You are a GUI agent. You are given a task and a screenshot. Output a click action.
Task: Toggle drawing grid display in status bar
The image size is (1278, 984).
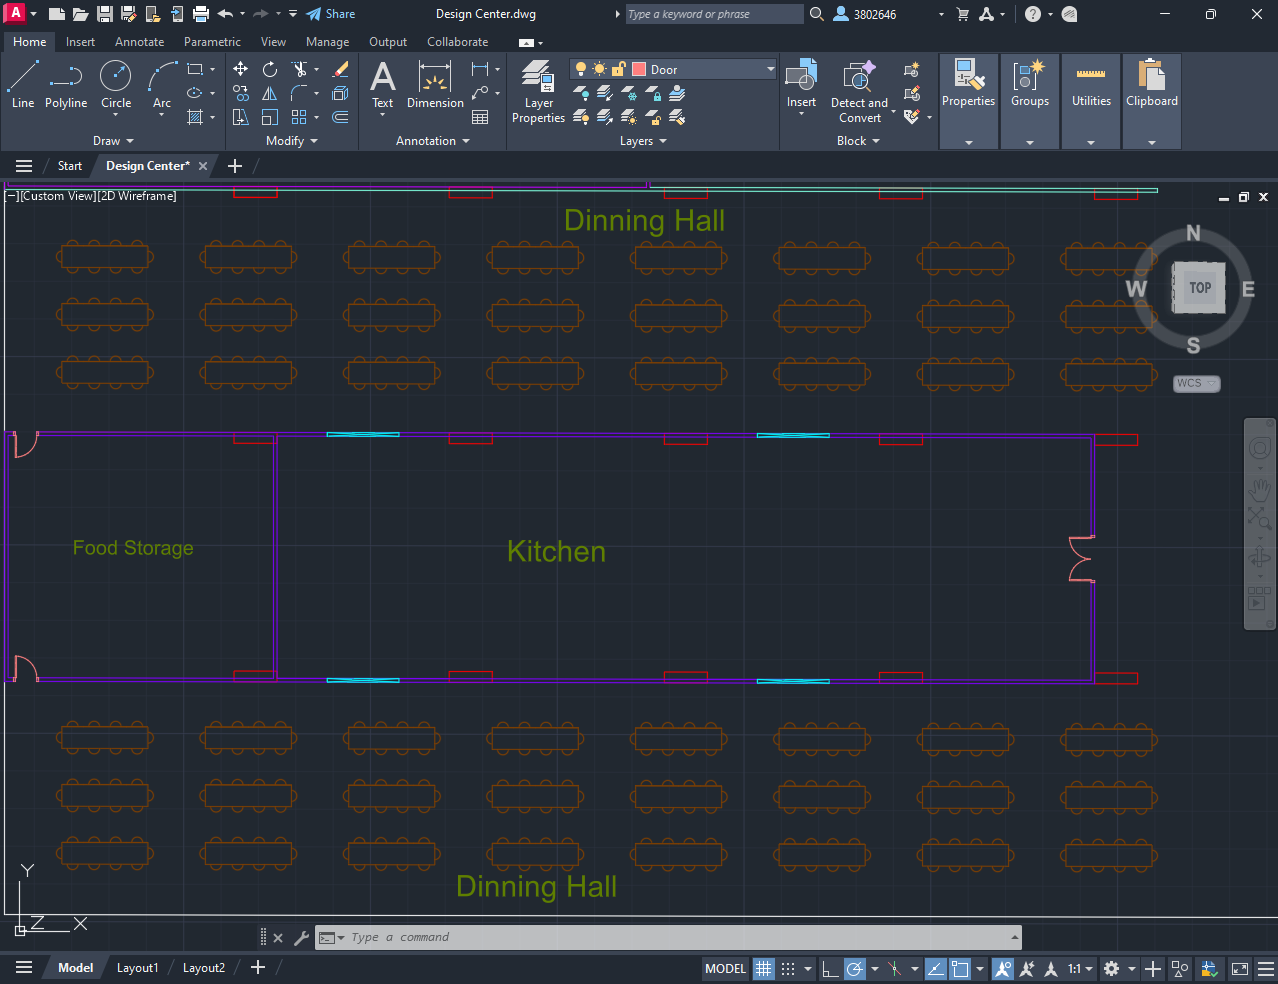pyautogui.click(x=764, y=968)
